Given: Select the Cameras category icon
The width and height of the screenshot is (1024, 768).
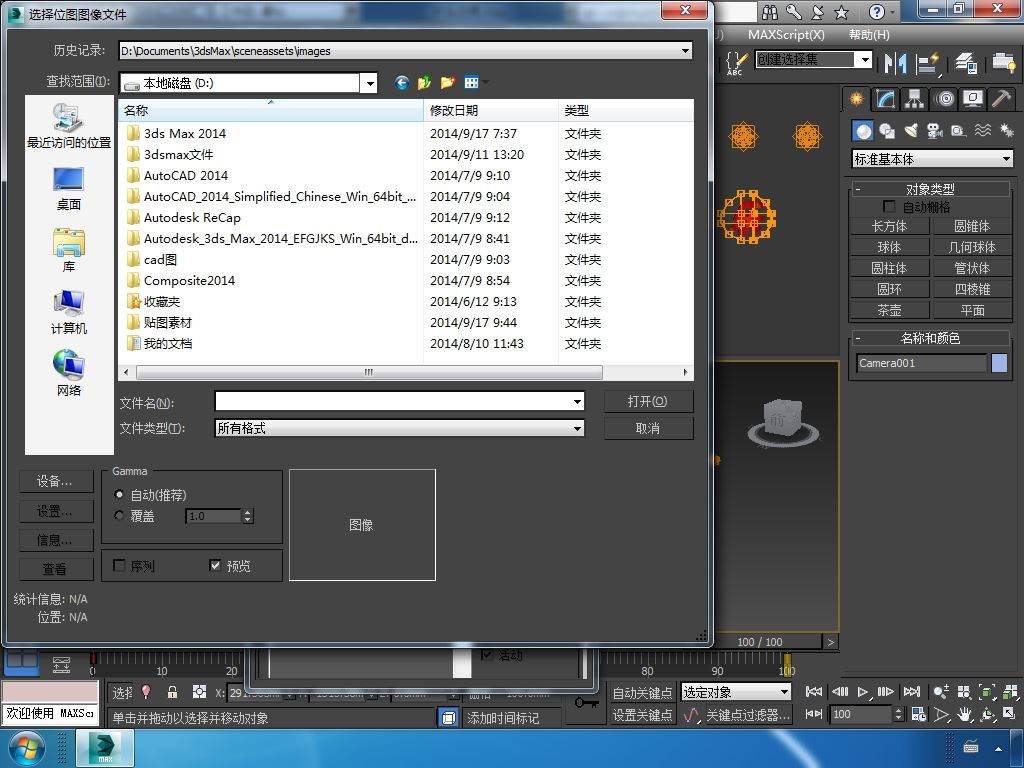Looking at the screenshot, I should pyautogui.click(x=935, y=131).
